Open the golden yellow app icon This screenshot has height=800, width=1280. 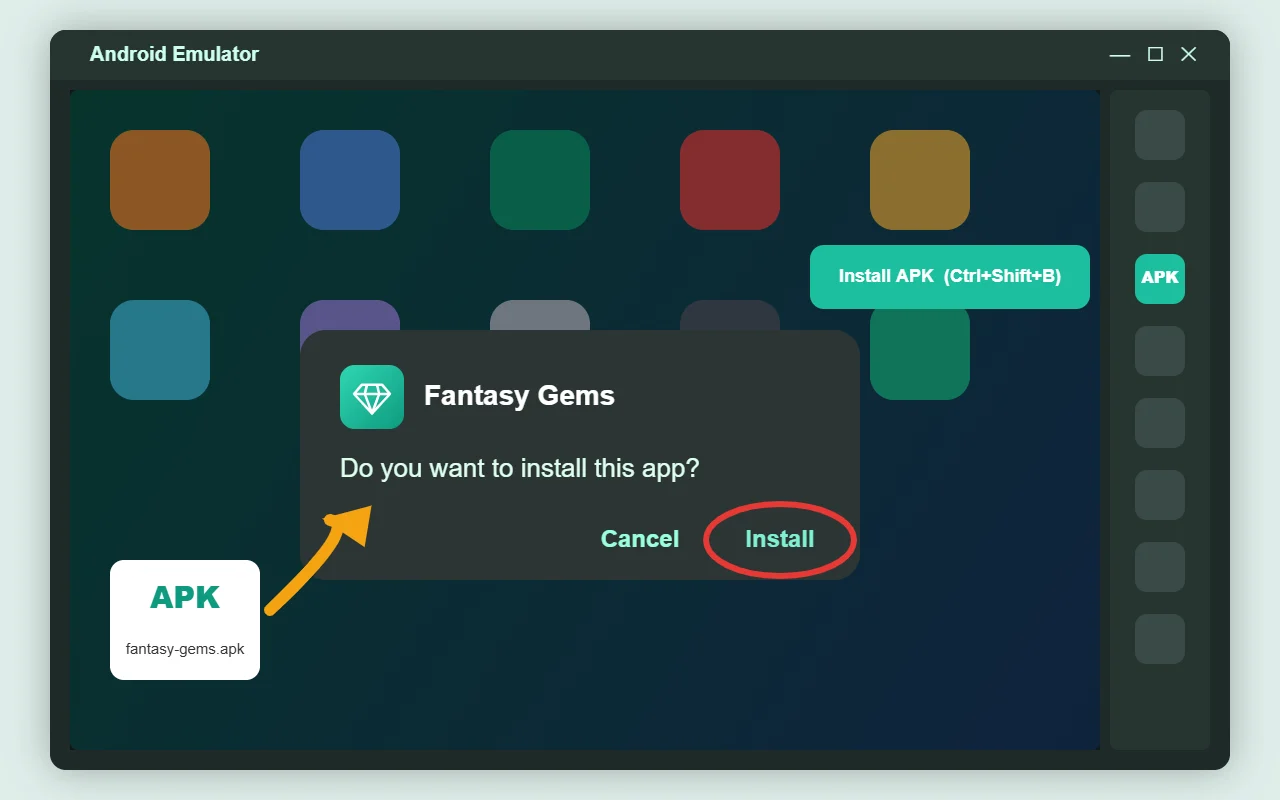tap(920, 180)
